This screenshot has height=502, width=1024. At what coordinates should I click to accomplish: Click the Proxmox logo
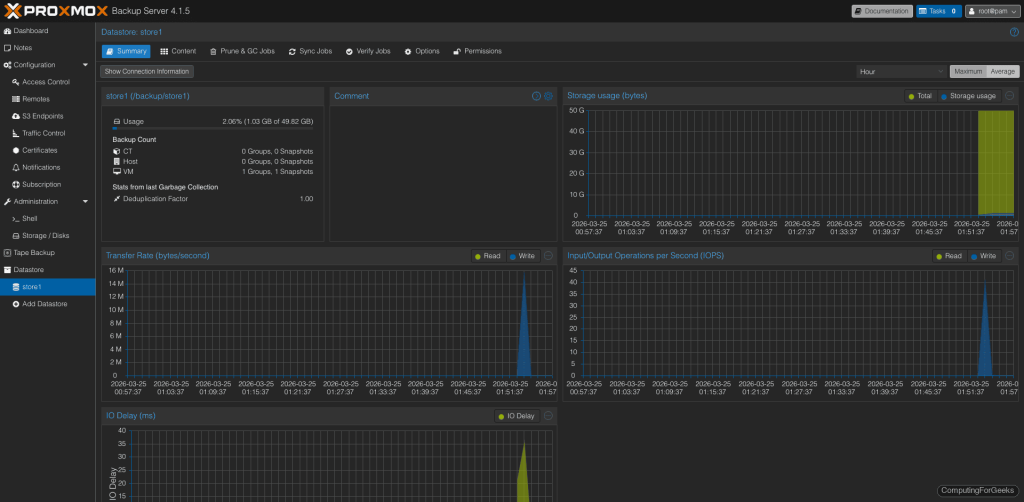pos(55,11)
